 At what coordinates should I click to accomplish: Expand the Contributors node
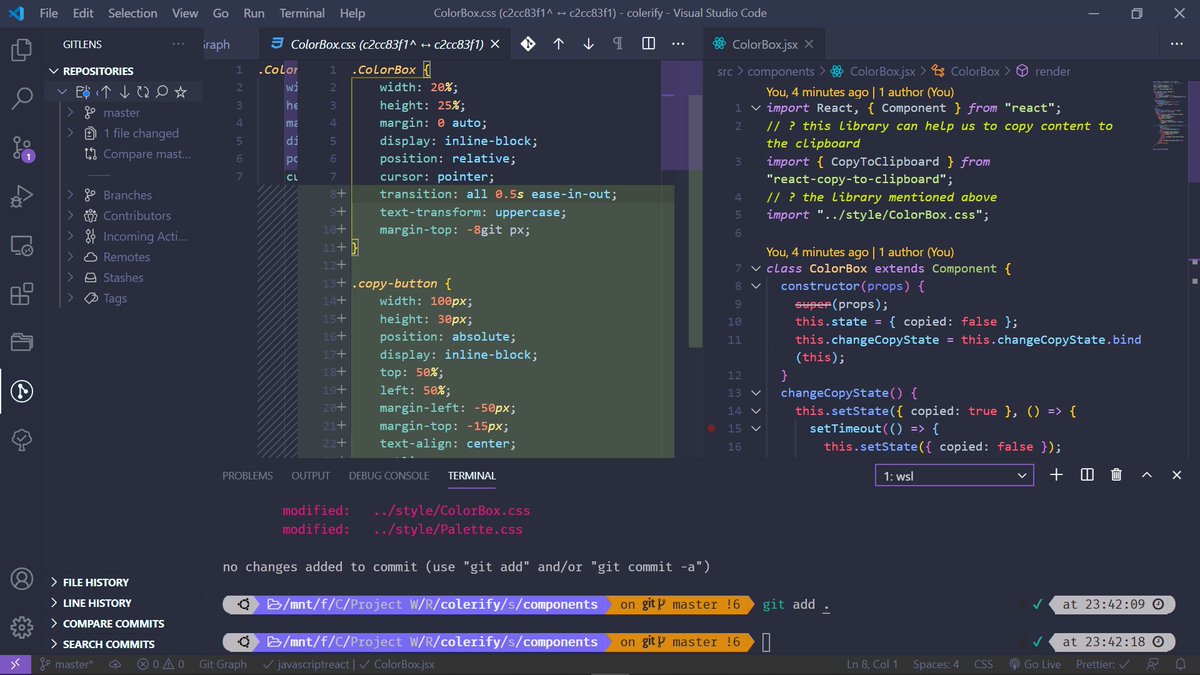[x=71, y=216]
